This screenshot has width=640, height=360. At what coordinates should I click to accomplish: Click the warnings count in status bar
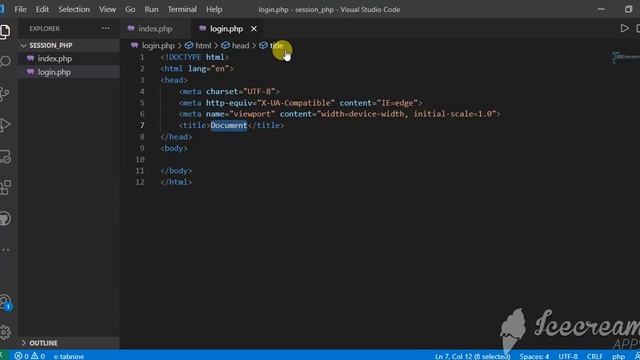[x=38, y=356]
